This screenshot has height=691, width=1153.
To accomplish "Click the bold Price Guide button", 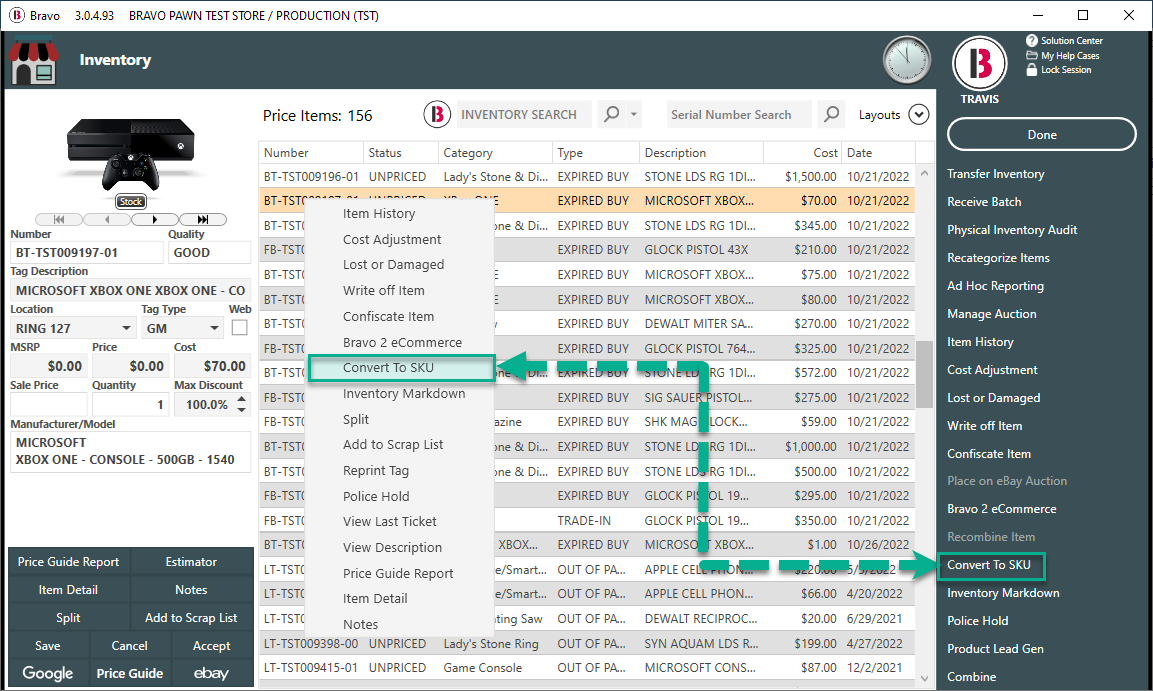I will [129, 673].
